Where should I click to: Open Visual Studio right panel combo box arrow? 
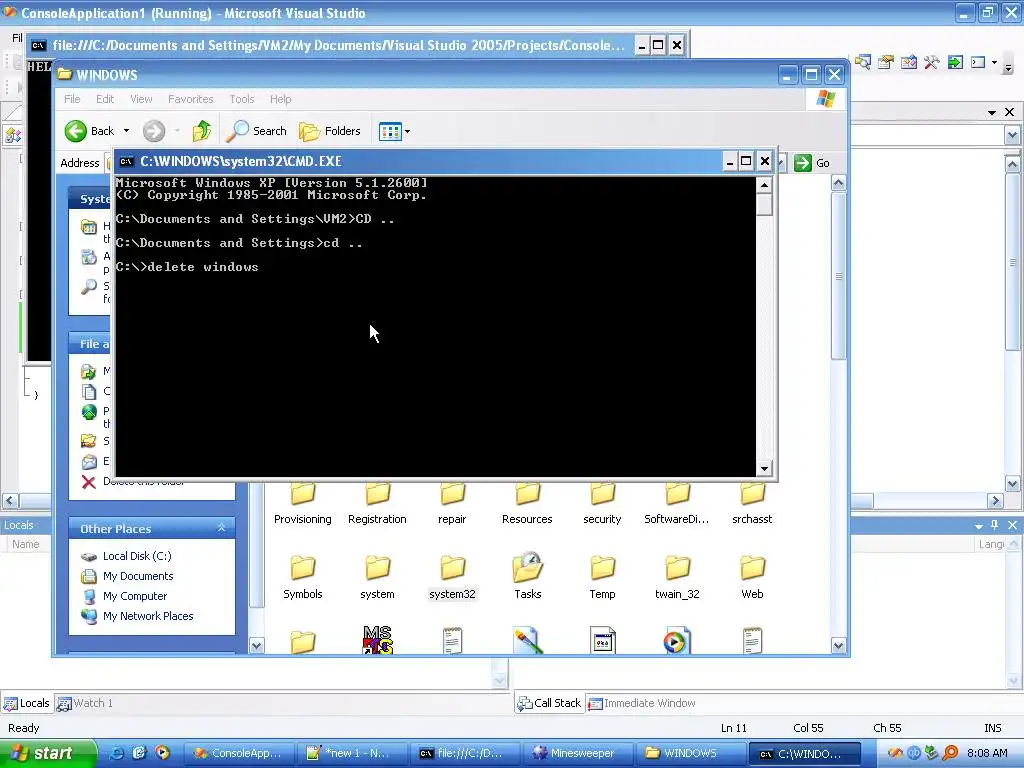1012,135
